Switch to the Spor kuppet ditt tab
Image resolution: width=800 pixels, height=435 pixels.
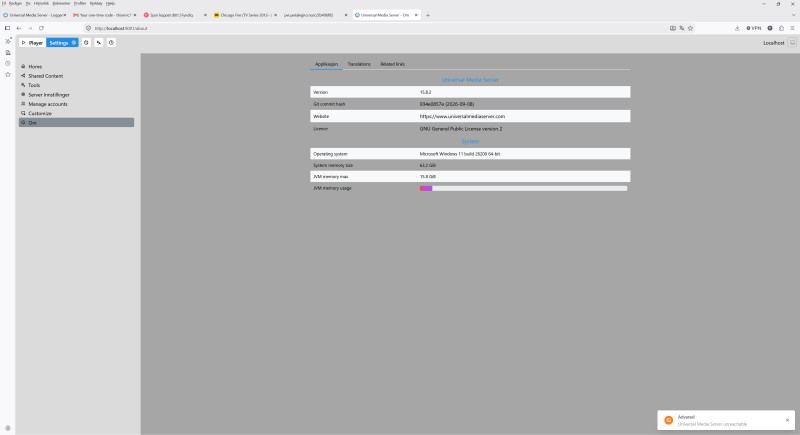[175, 15]
